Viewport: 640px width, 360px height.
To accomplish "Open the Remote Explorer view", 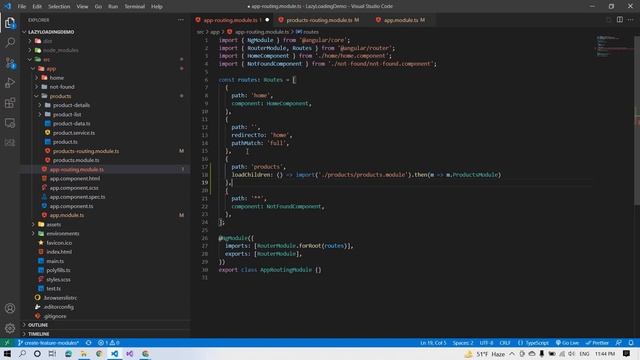I will pos(10,122).
